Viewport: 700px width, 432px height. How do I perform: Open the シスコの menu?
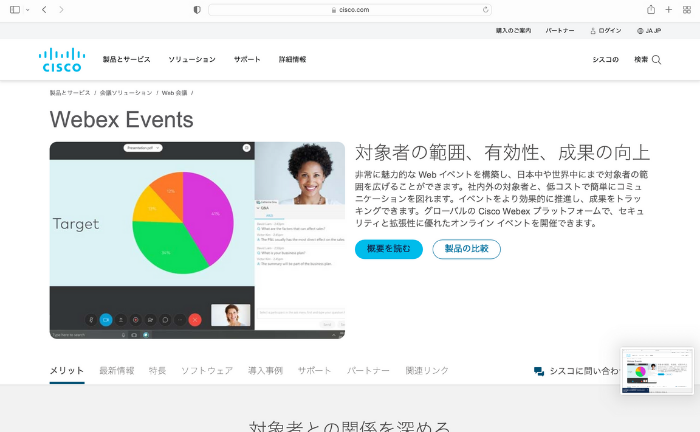[x=605, y=59]
